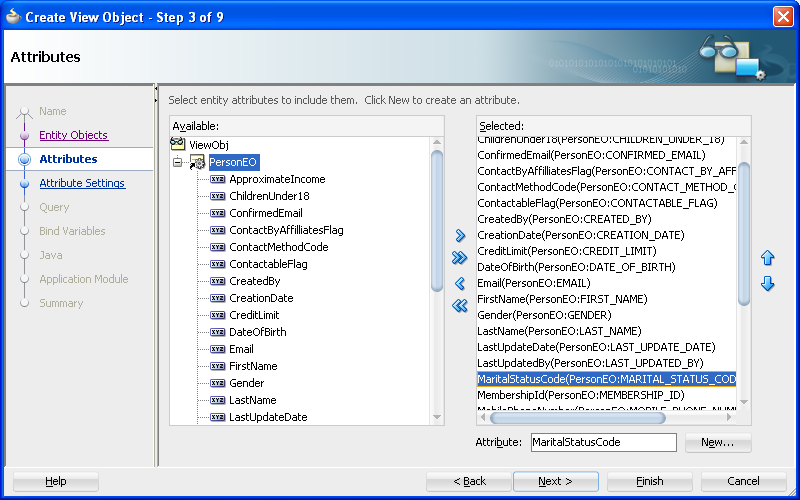Click the Selected list vertical scrollbar thumb

pyautogui.click(x=744, y=234)
